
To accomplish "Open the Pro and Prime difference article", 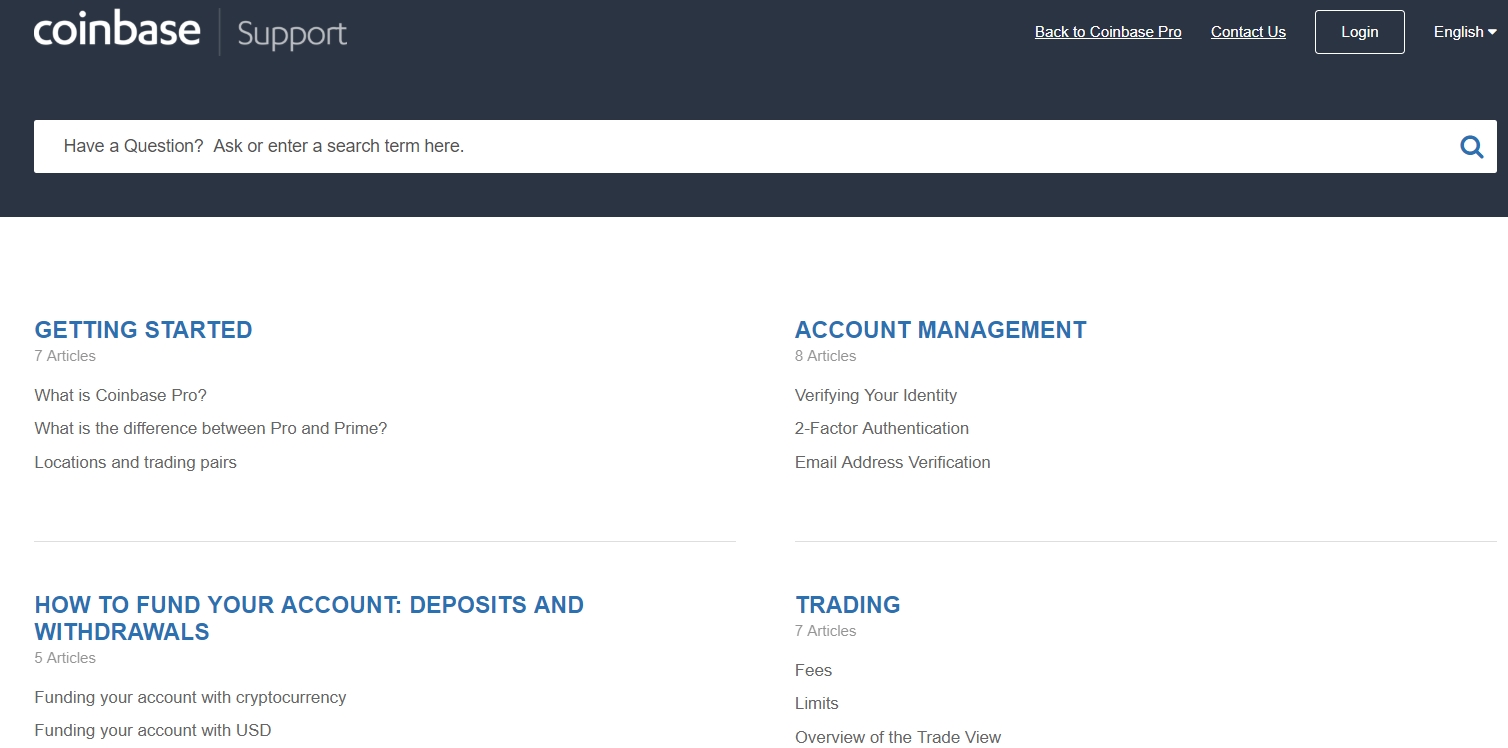I will 210,428.
